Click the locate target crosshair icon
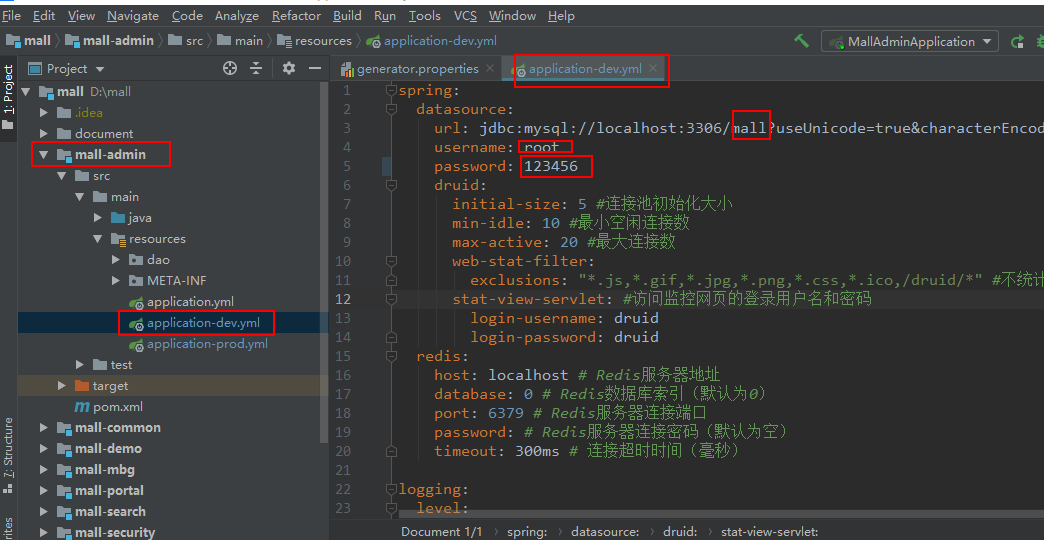Image resolution: width=1044 pixels, height=540 pixels. point(230,68)
